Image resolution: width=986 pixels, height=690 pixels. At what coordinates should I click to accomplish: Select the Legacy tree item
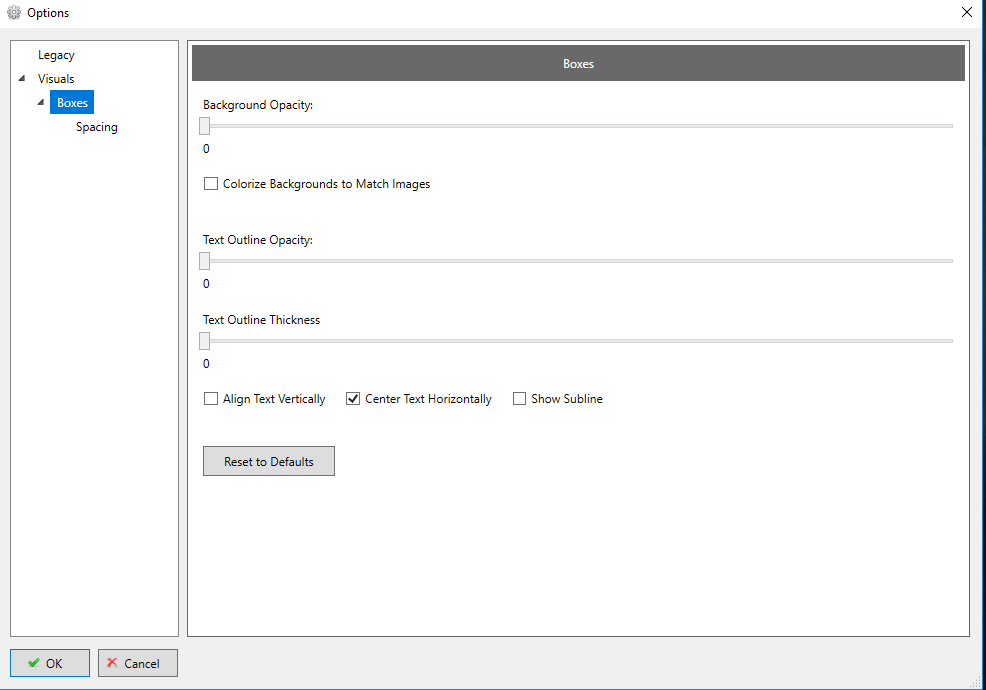click(56, 55)
